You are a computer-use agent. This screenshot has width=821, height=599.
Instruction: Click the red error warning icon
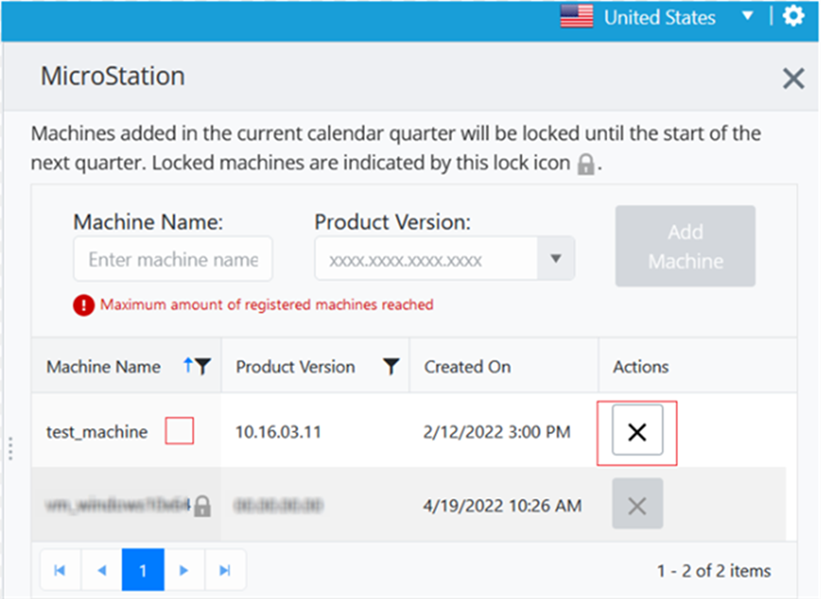click(x=83, y=305)
